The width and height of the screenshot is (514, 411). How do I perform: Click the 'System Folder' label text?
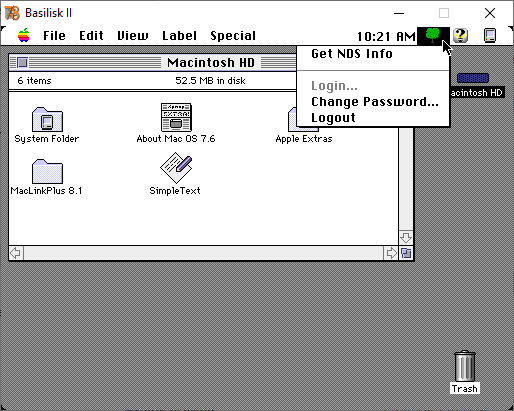click(47, 139)
